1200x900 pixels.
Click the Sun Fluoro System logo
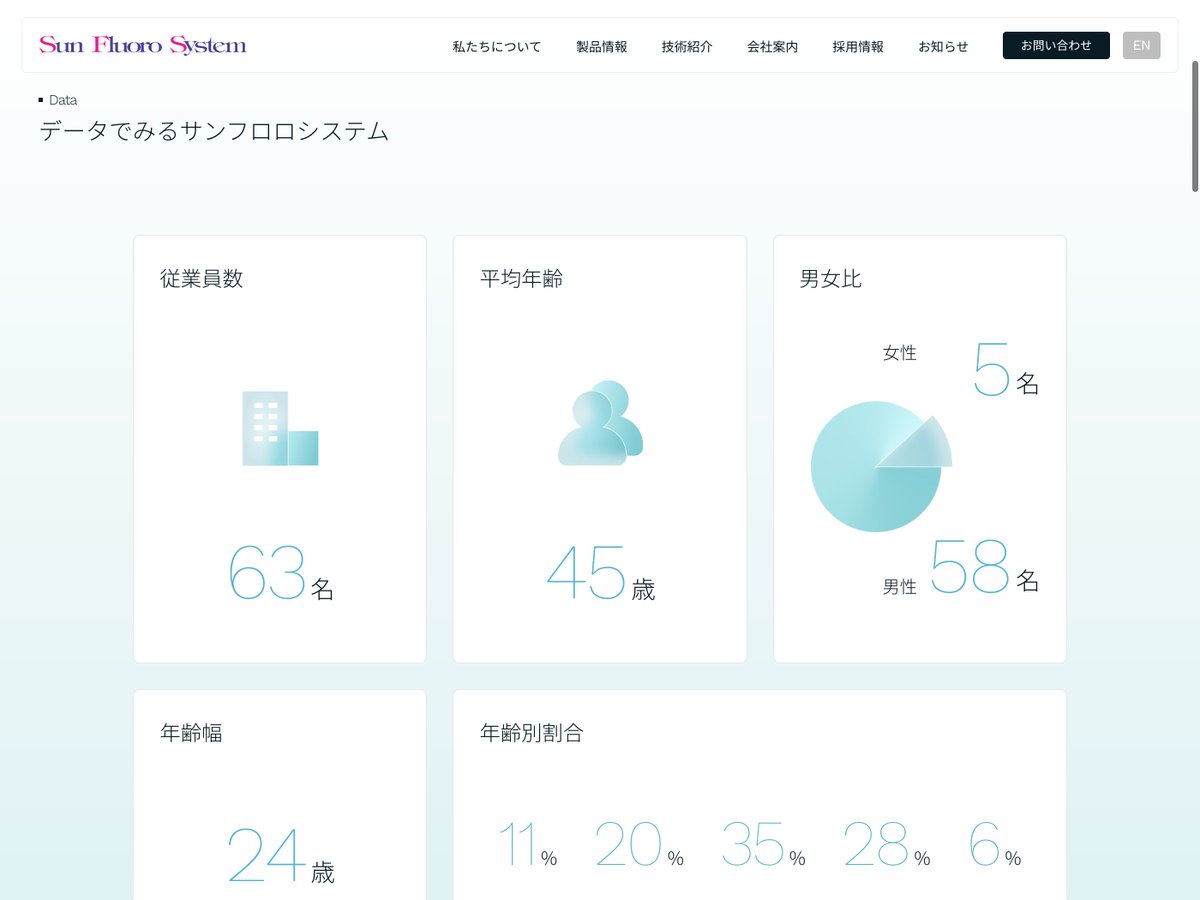(x=143, y=45)
